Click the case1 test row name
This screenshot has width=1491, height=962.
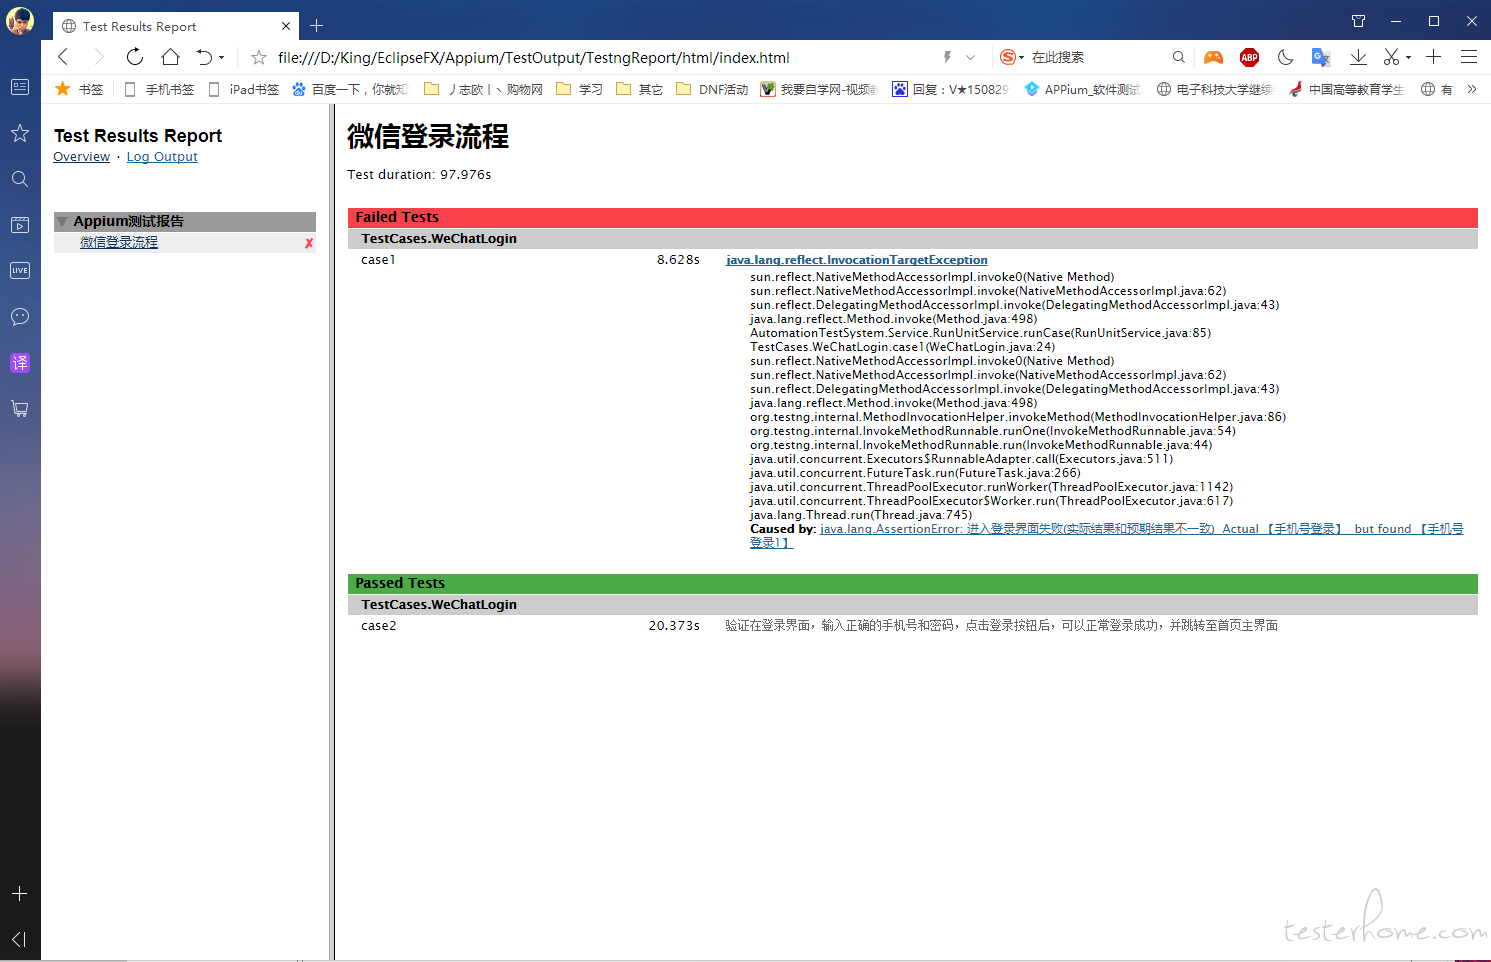click(x=379, y=260)
